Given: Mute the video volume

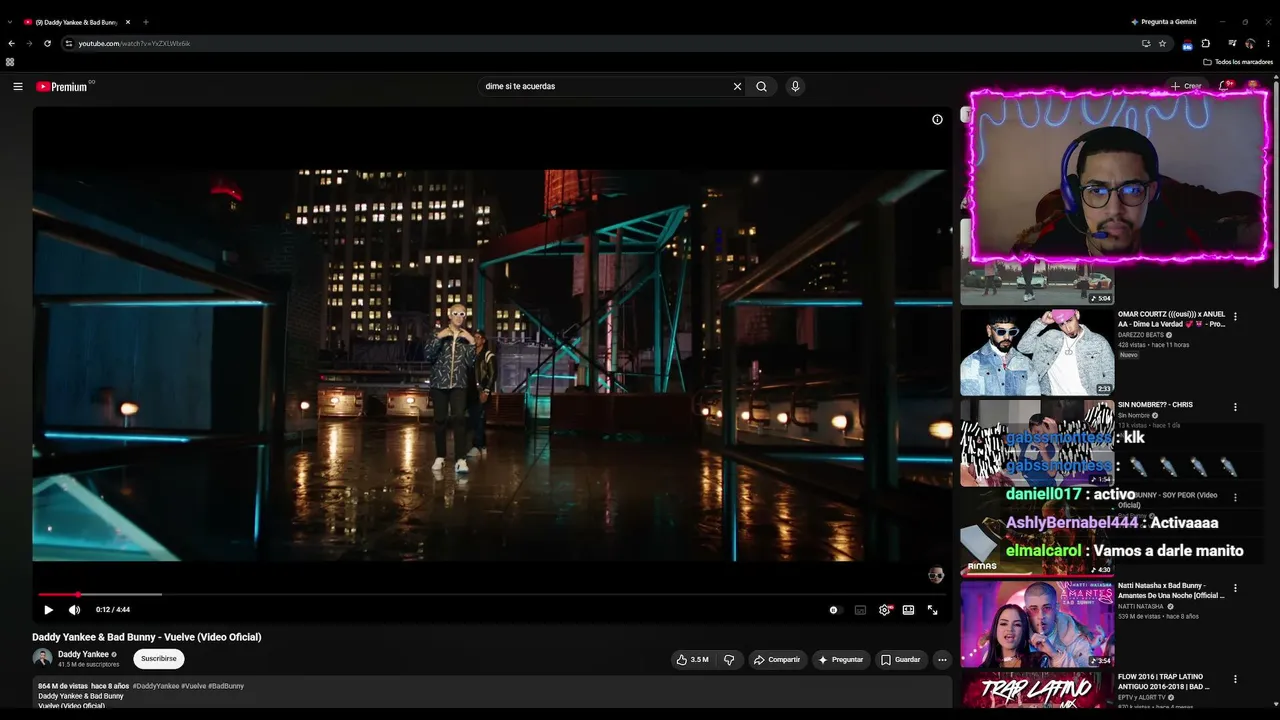Looking at the screenshot, I should tap(74, 610).
